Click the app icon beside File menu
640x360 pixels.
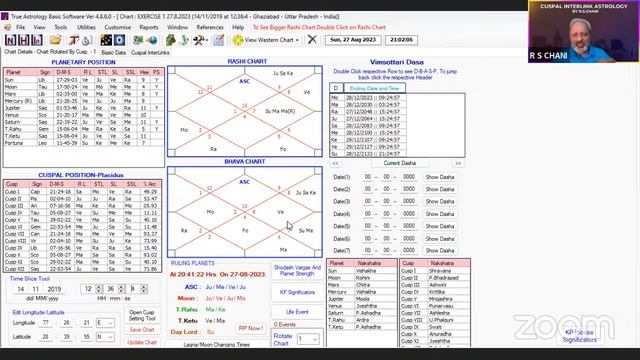[7, 27]
